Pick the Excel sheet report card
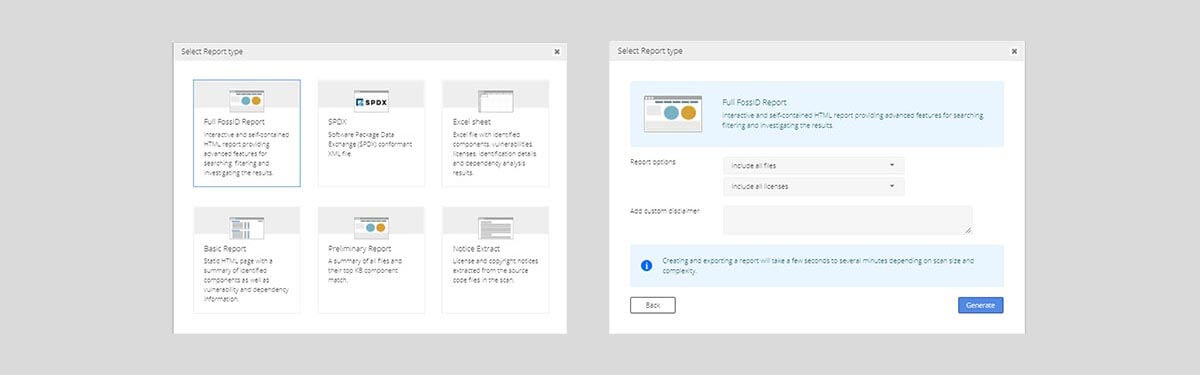The height and width of the screenshot is (375, 1200). [495, 134]
